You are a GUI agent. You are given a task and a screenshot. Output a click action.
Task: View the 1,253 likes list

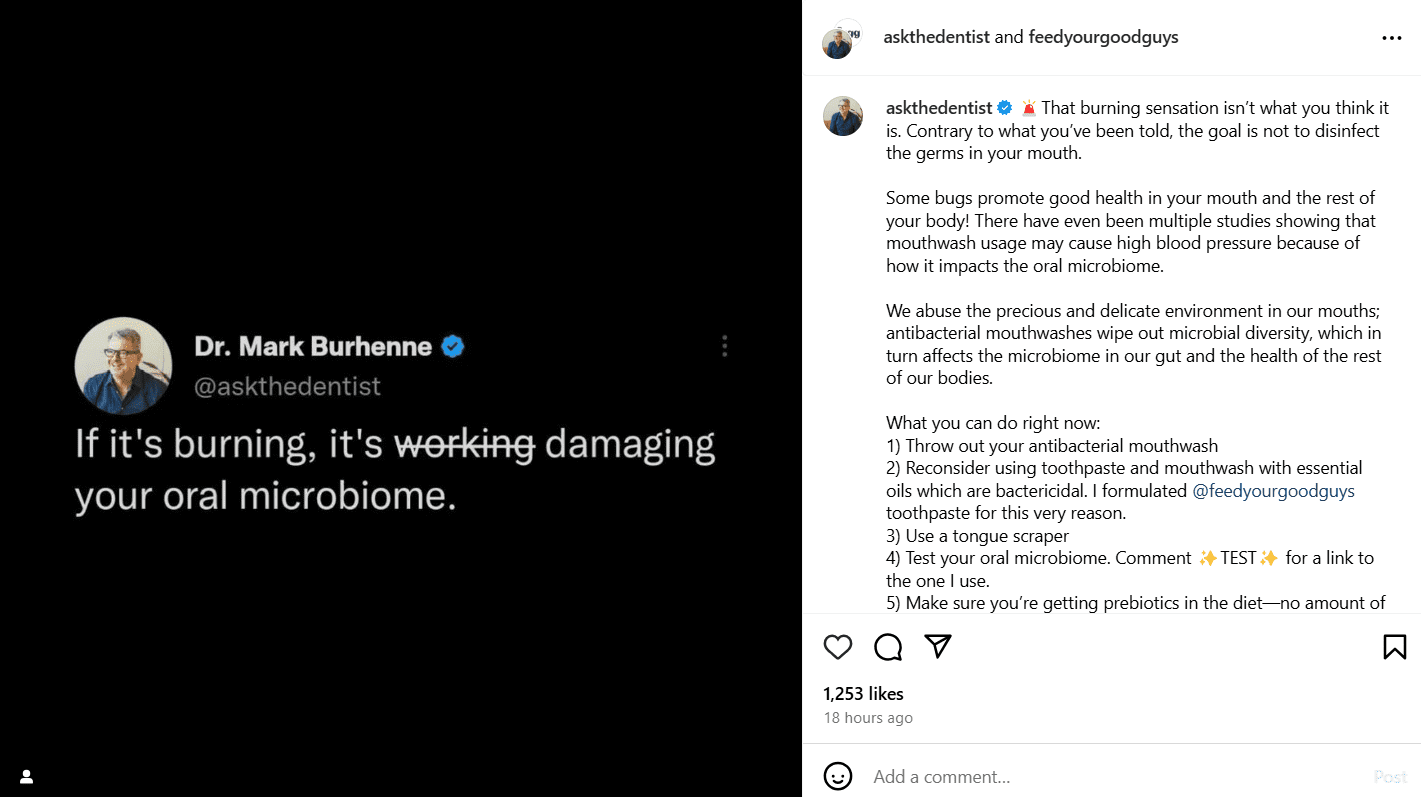[x=863, y=694]
